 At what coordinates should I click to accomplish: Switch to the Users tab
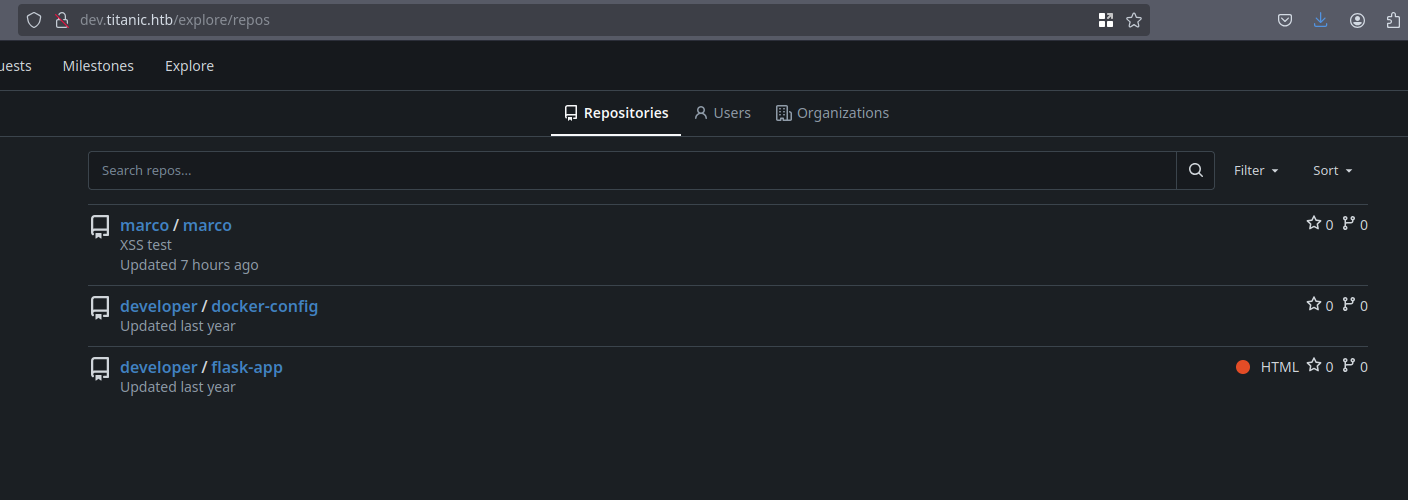(x=722, y=113)
